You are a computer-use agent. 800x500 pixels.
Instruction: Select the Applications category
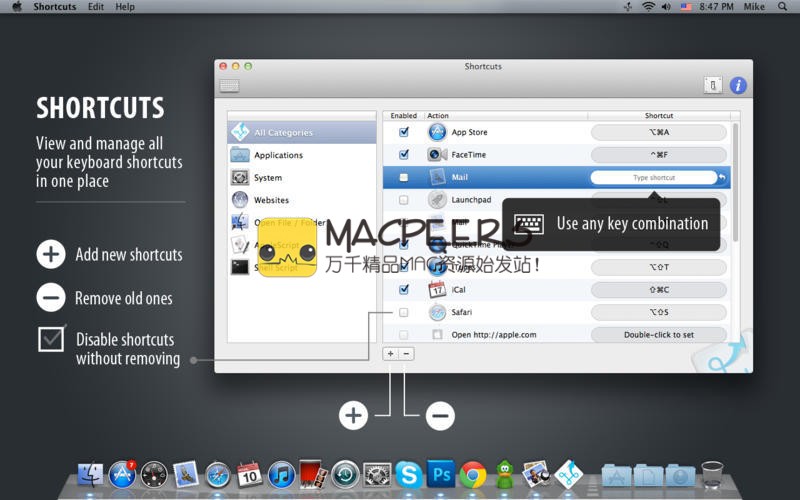click(x=278, y=155)
